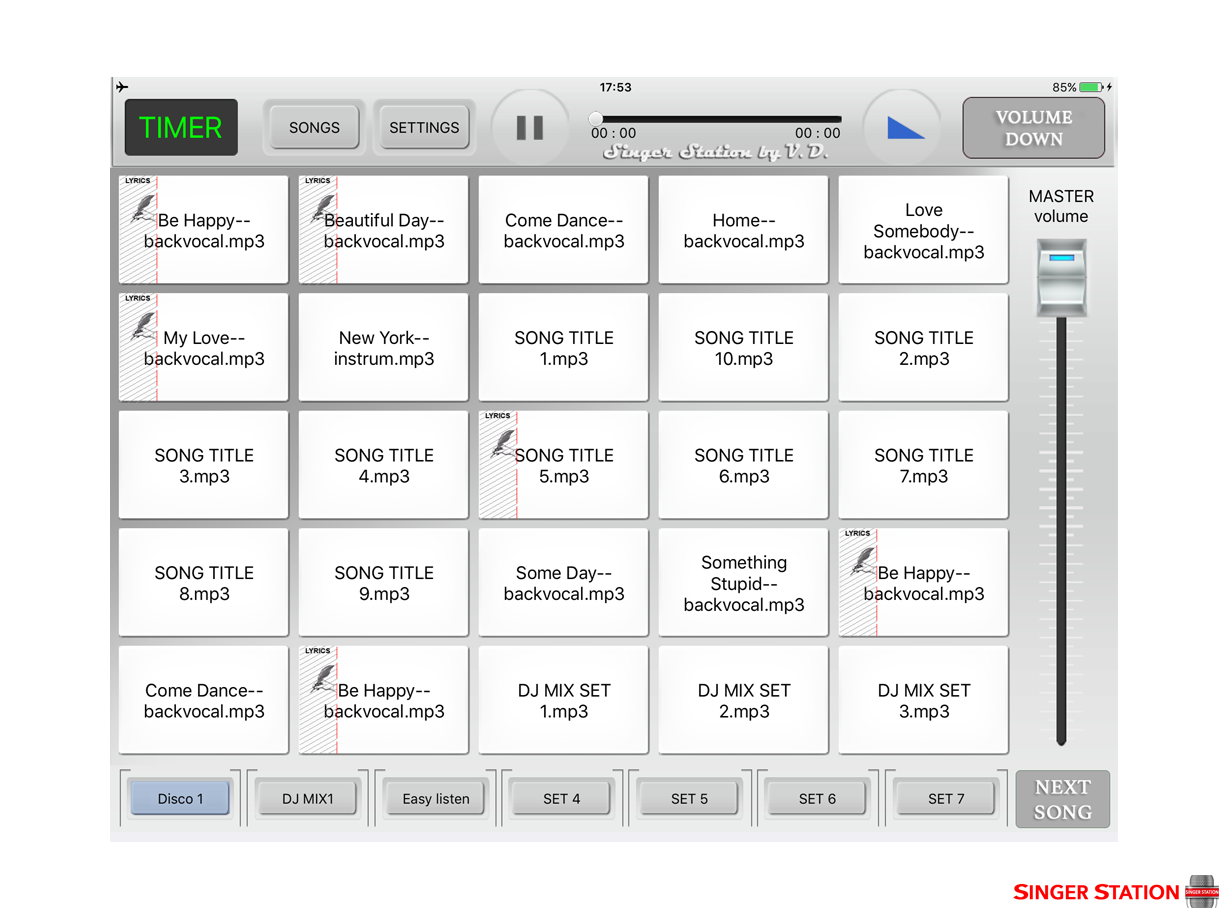Switch to the SET 7 tab
Screen dimensions: 1229x921
[x=945, y=799]
